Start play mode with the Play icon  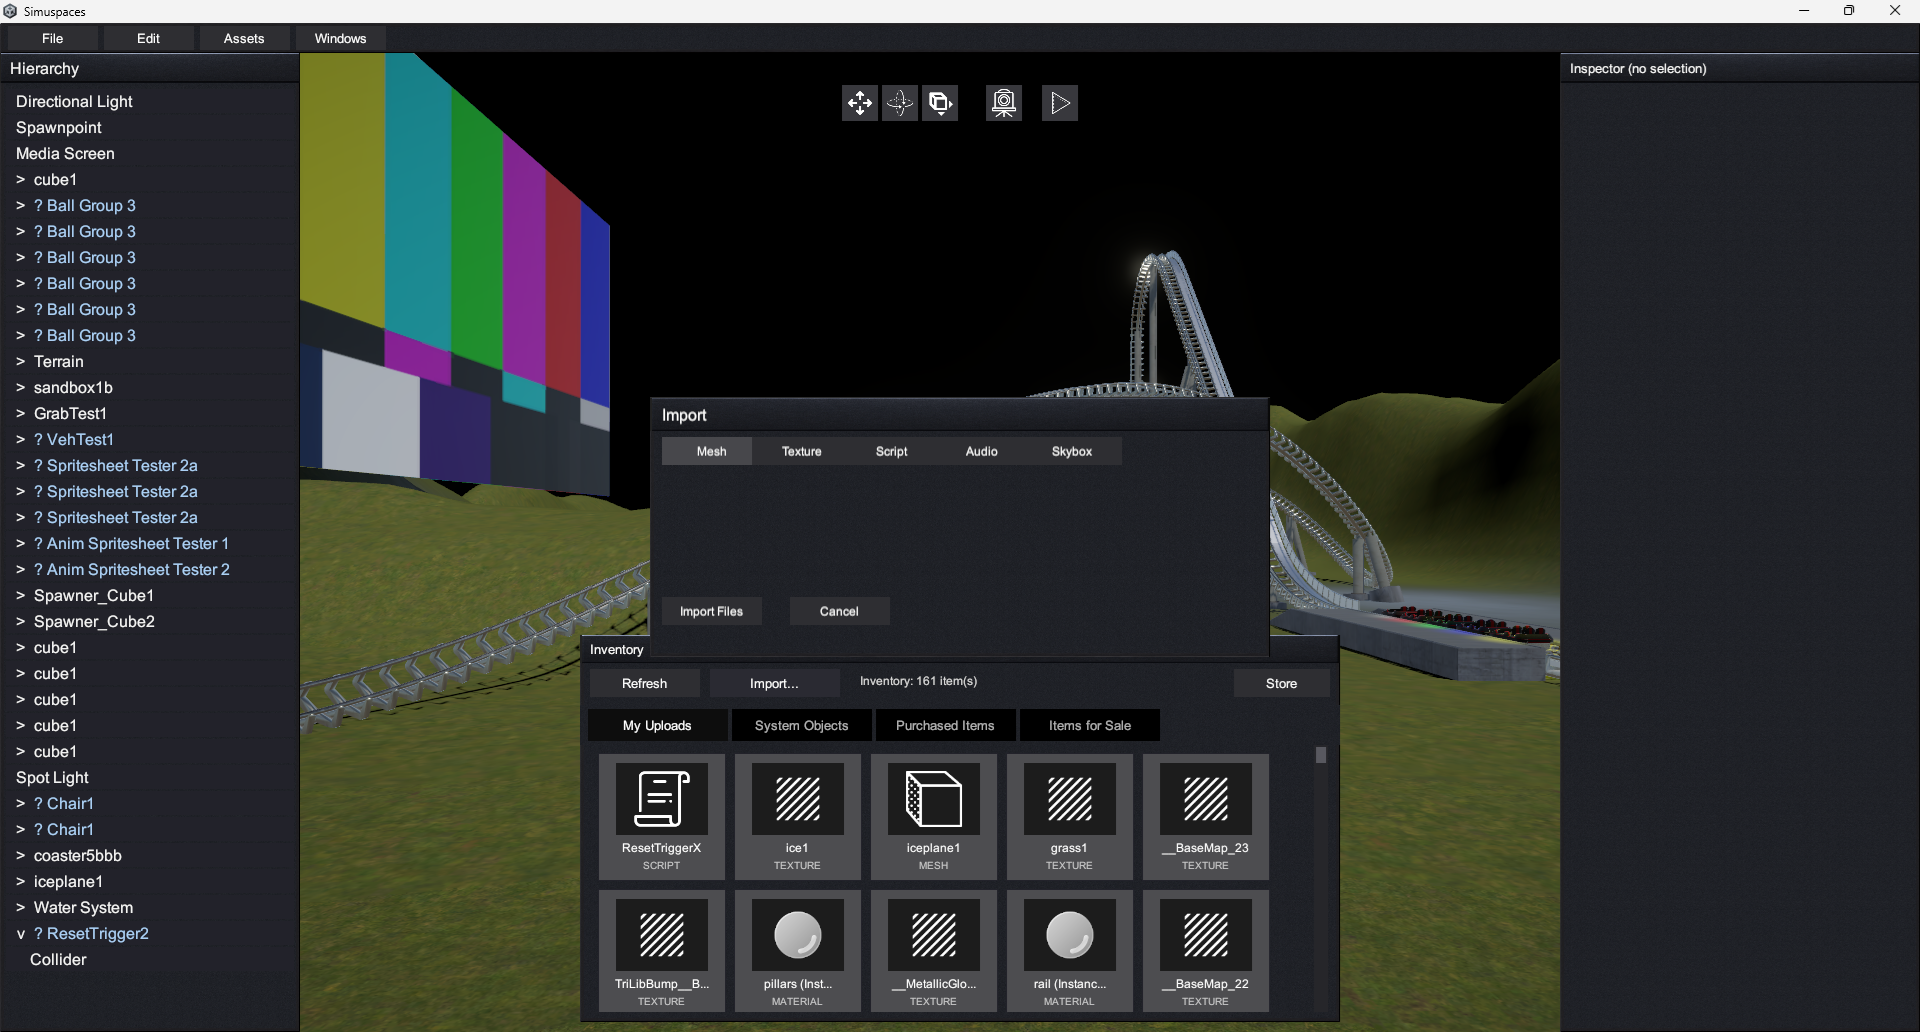(x=1060, y=103)
